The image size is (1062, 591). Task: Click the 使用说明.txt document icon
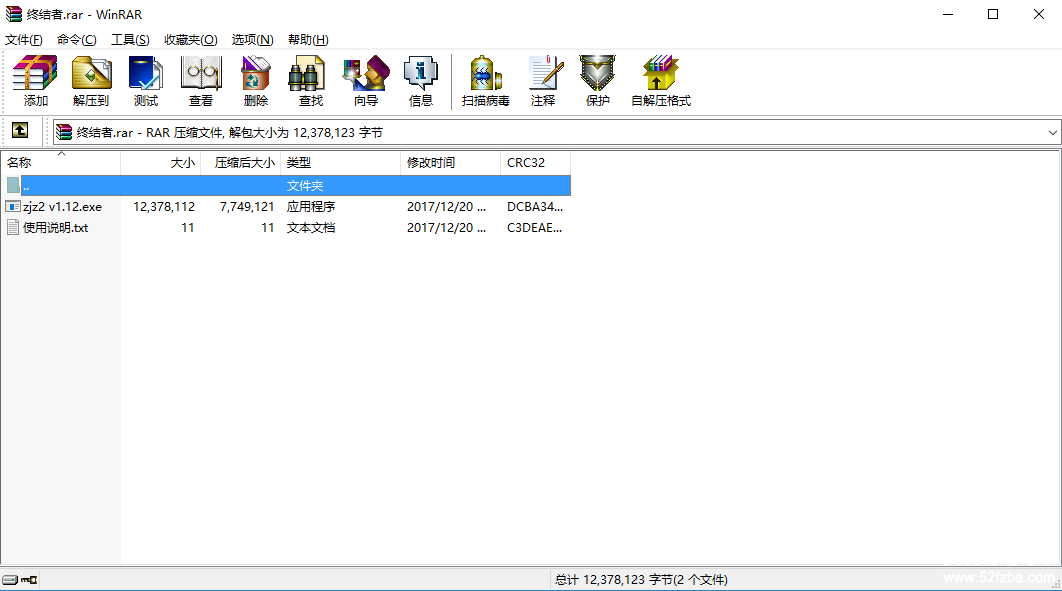13,227
